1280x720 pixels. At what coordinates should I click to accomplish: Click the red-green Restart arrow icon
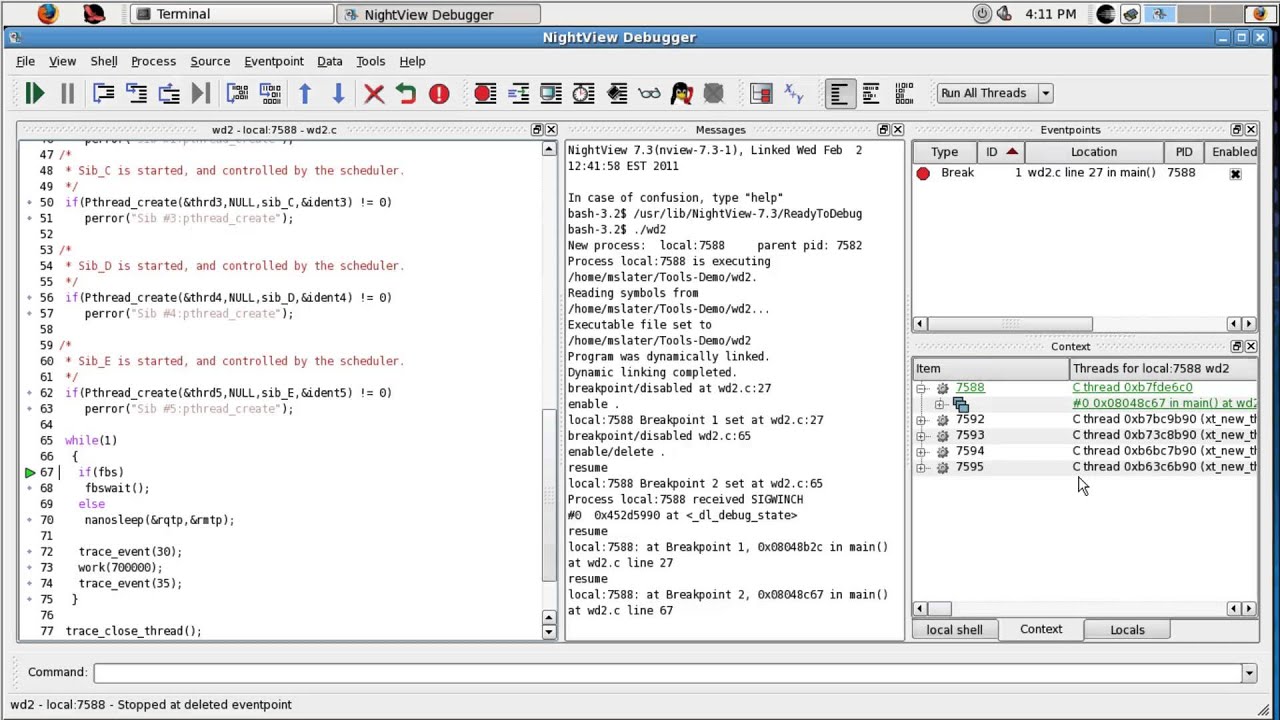click(x=405, y=94)
